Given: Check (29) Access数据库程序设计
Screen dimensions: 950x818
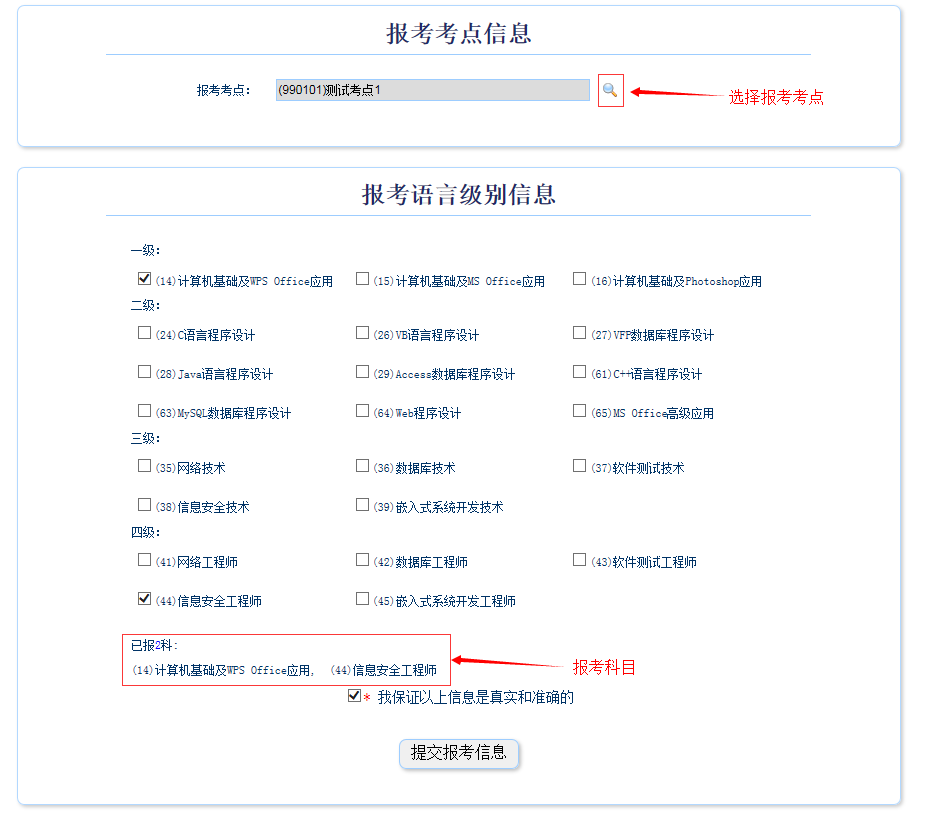Looking at the screenshot, I should pos(362,372).
